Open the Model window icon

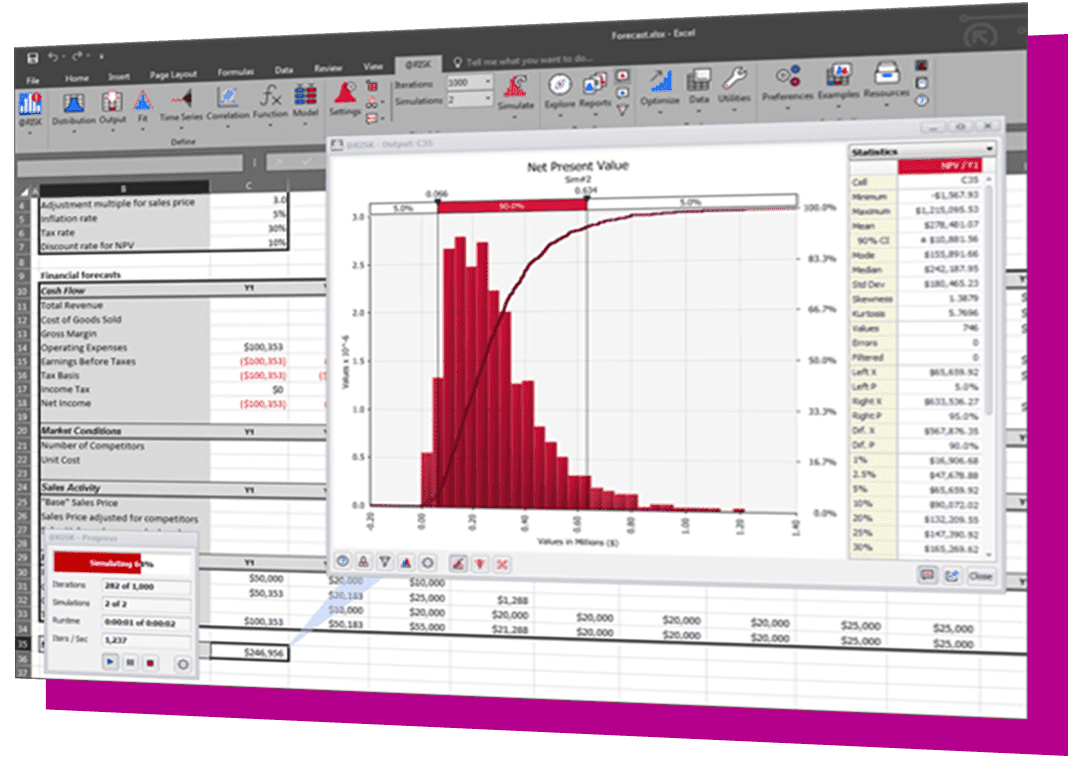click(305, 95)
